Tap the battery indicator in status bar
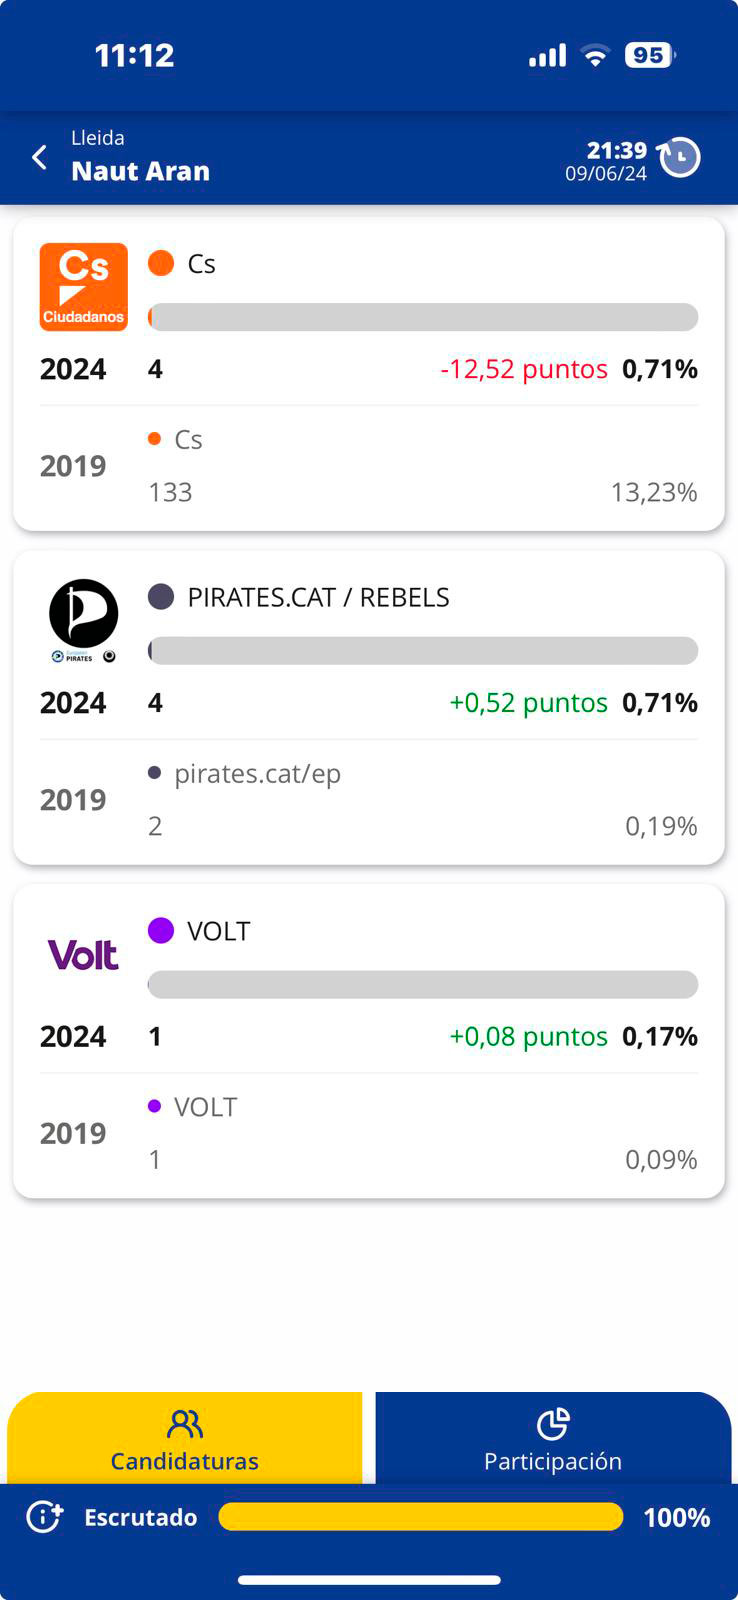Viewport: 738px width, 1600px height. click(649, 55)
